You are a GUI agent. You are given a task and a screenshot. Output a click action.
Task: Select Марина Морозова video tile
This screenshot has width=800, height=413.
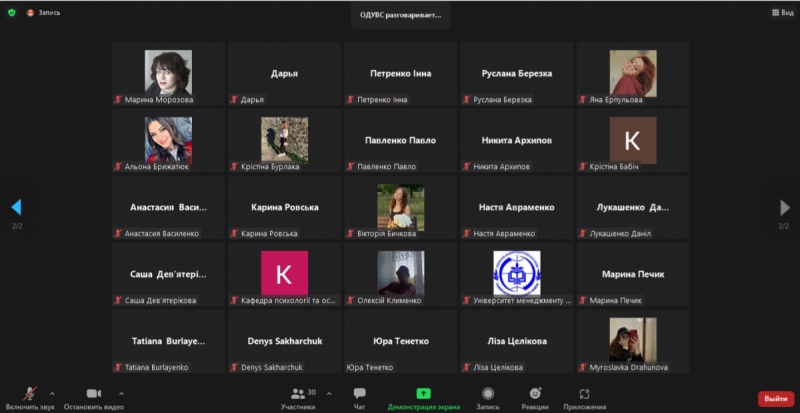coord(168,74)
